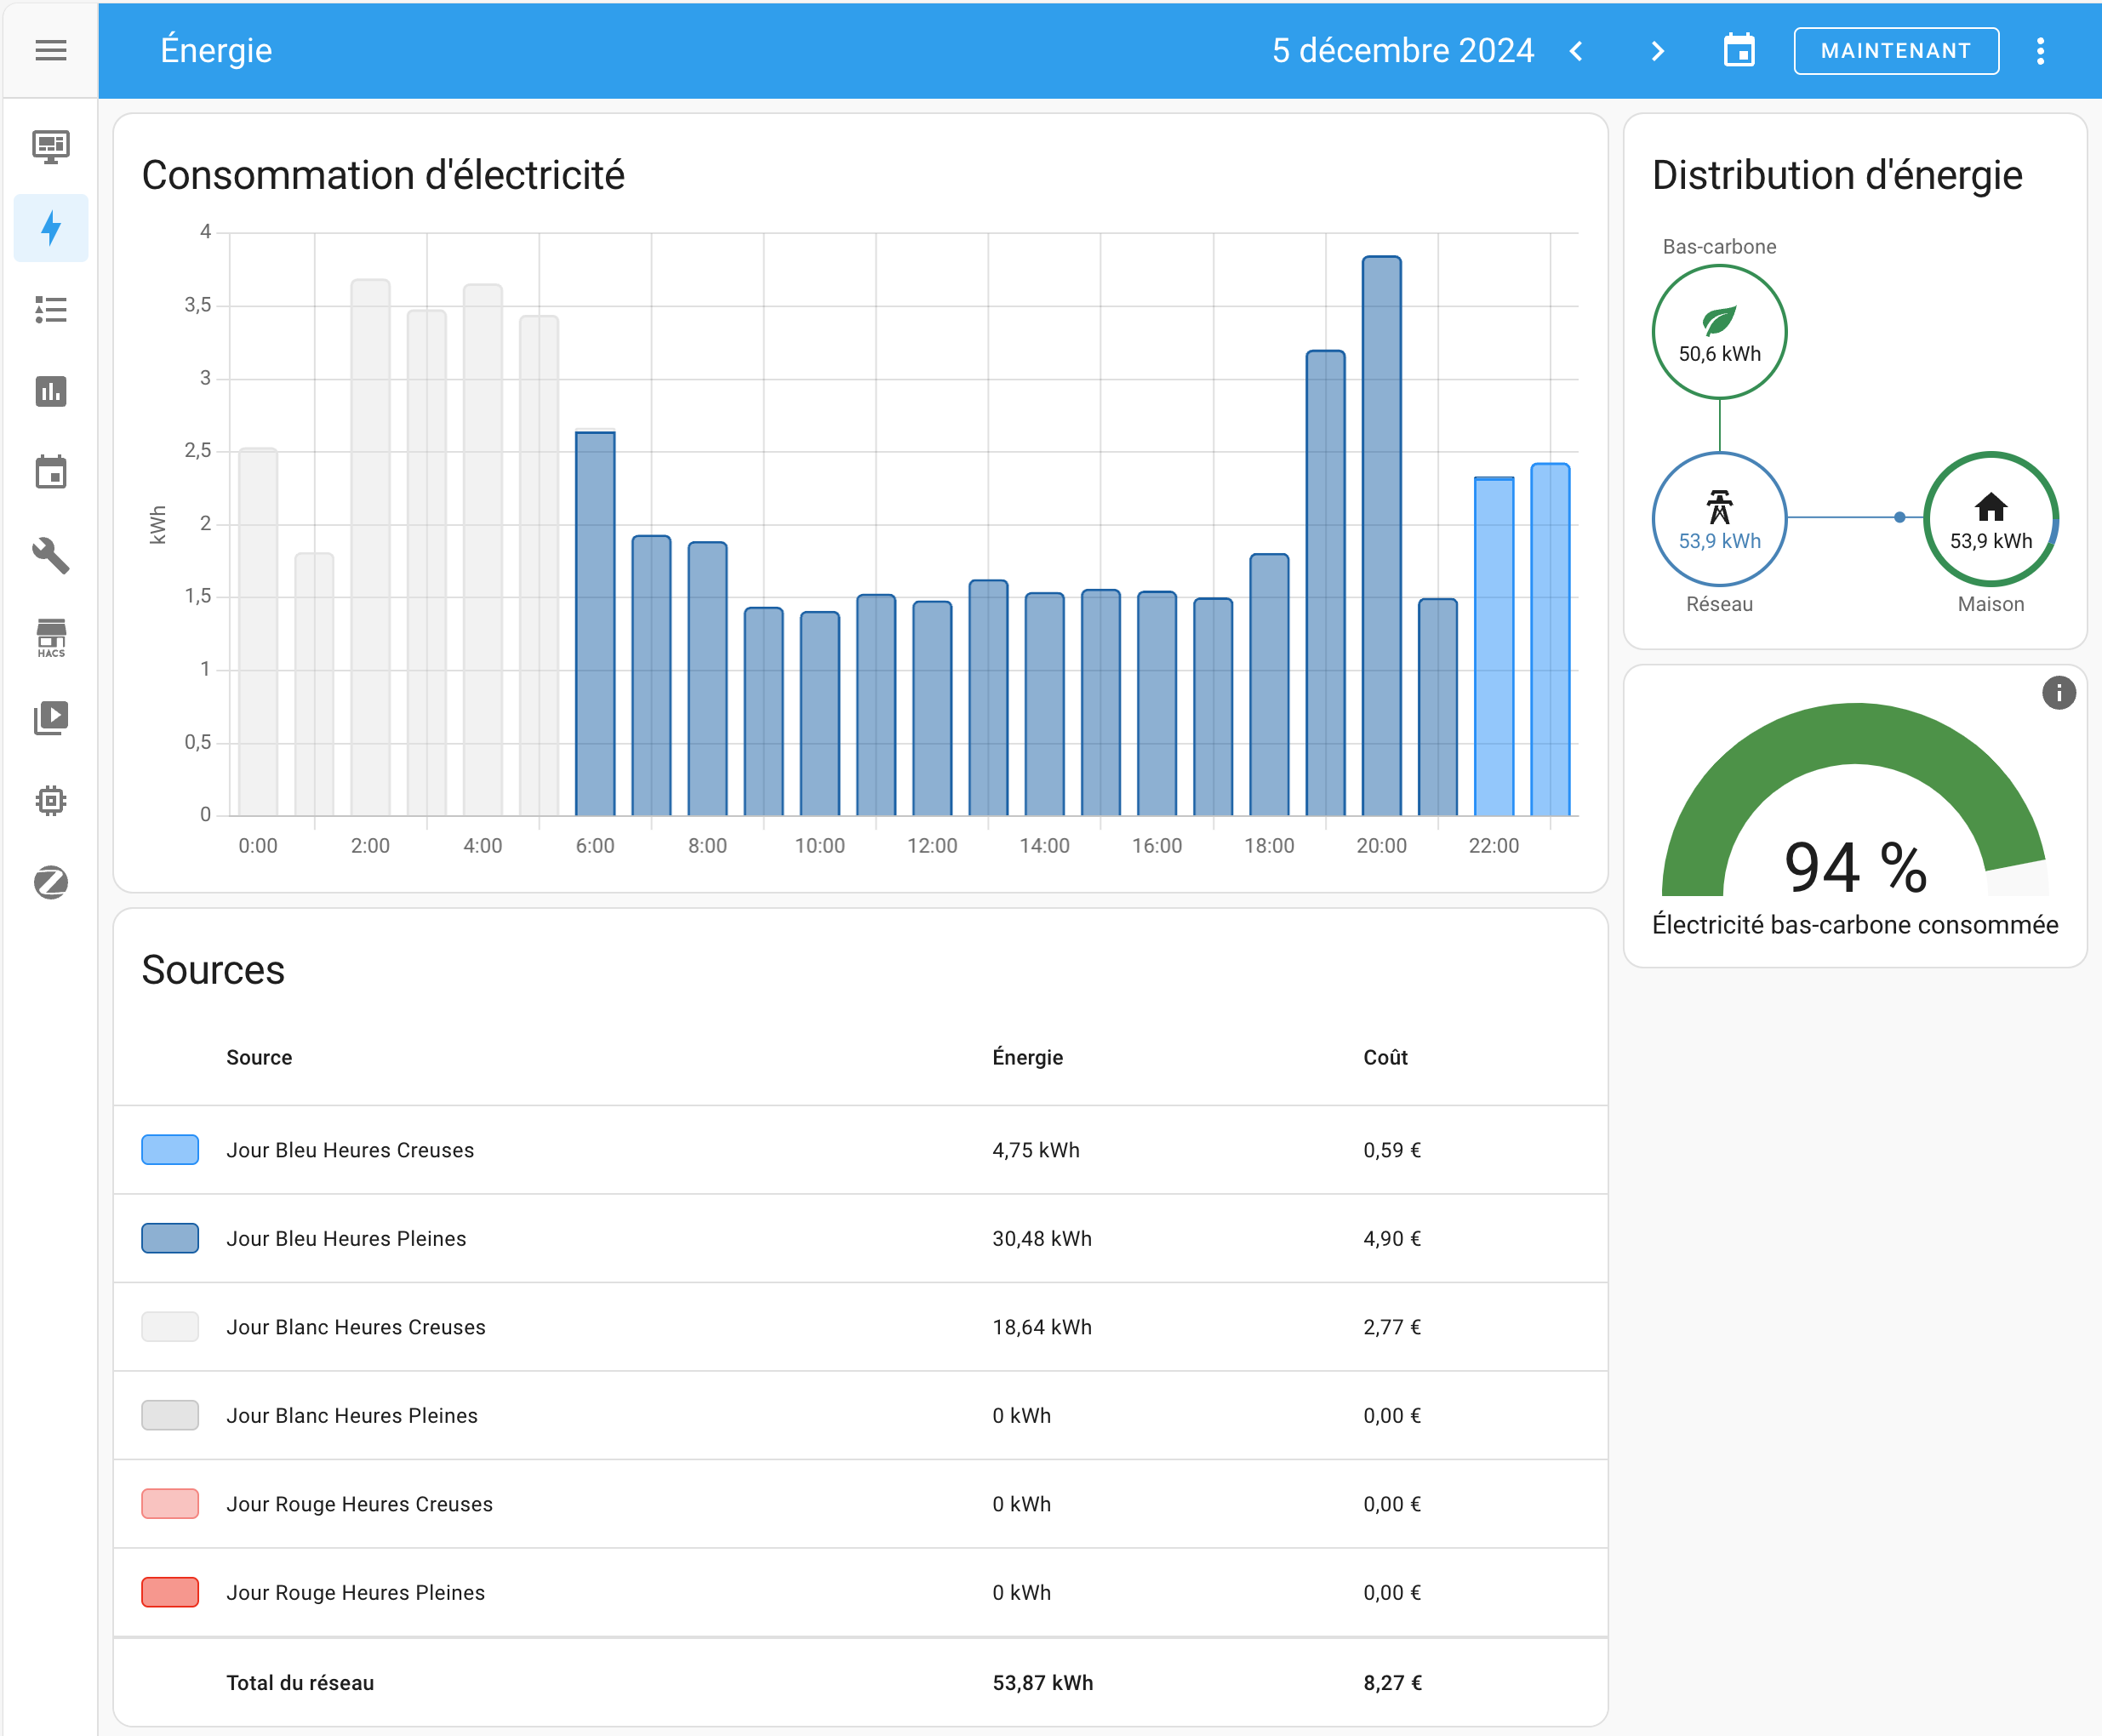Screen dimensions: 2102x1736
Task: Open the Media player sidebar icon
Action: click(50, 718)
